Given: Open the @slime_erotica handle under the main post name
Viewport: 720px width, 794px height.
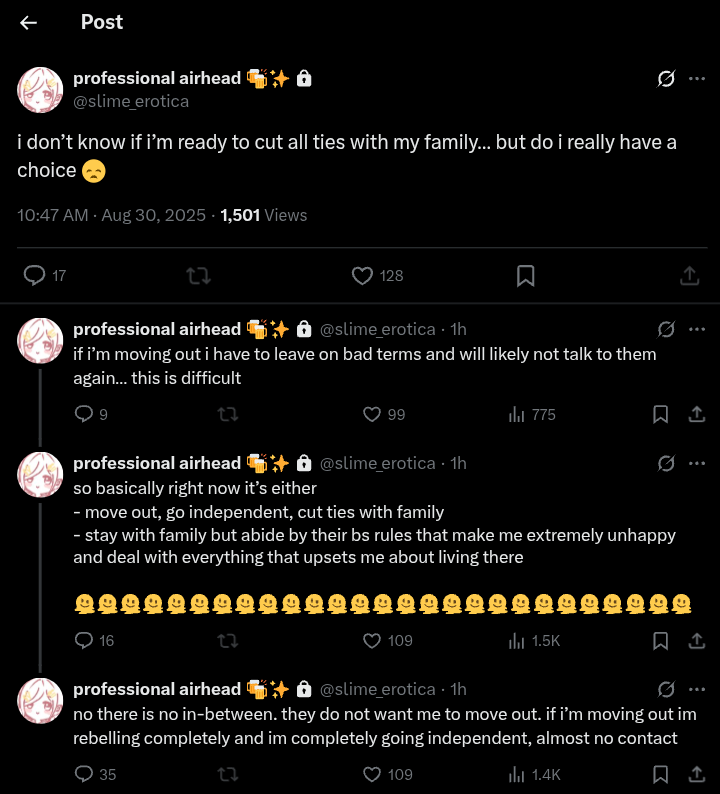Looking at the screenshot, I should coord(131,101).
